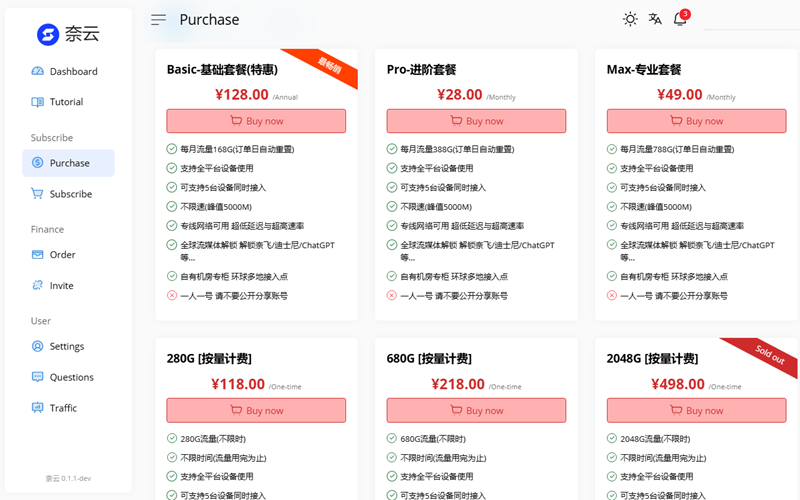Screen dimensions: 800x500
Task: Click the ¥498.00 price text
Action: point(678,384)
